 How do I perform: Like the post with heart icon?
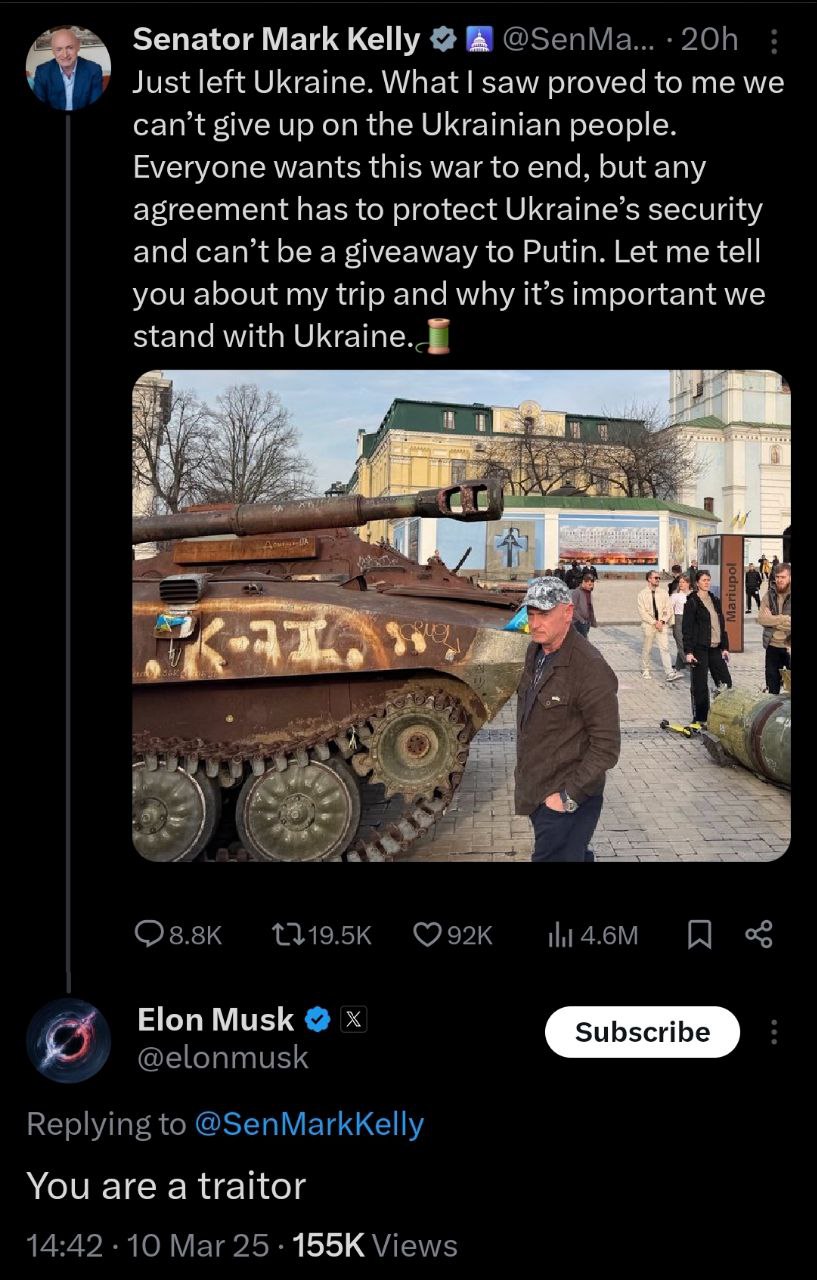point(427,934)
